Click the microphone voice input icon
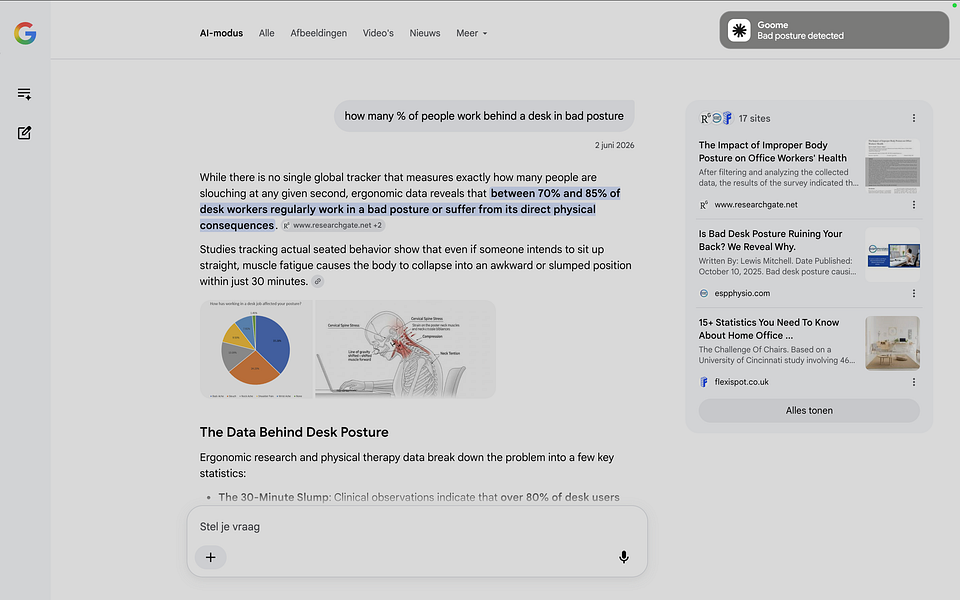This screenshot has width=960, height=600. coord(623,557)
